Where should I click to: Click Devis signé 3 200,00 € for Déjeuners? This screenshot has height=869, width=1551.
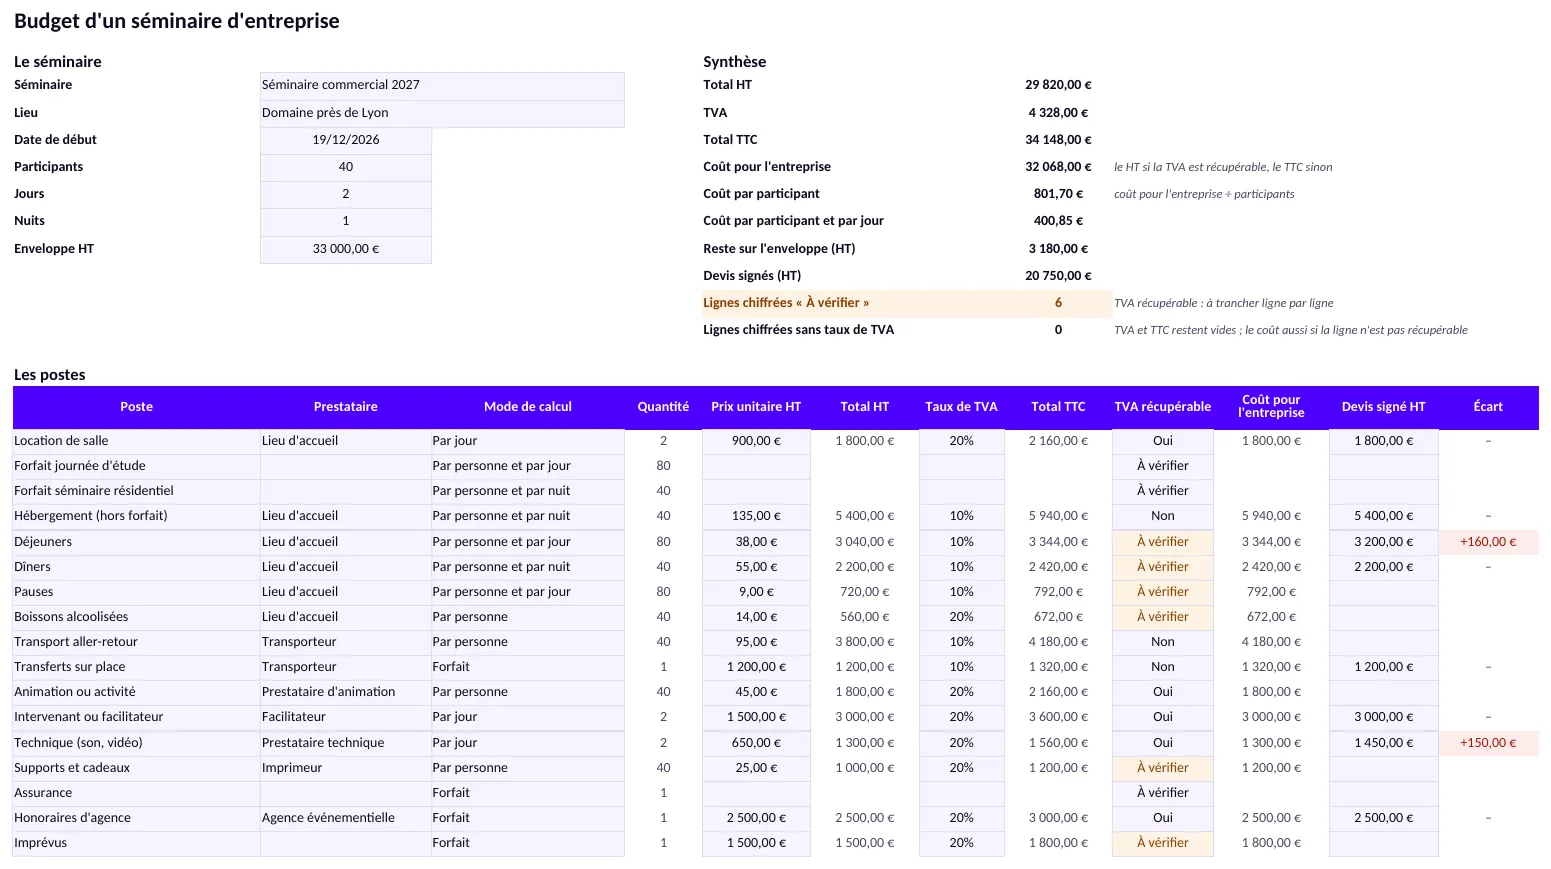[1384, 542]
